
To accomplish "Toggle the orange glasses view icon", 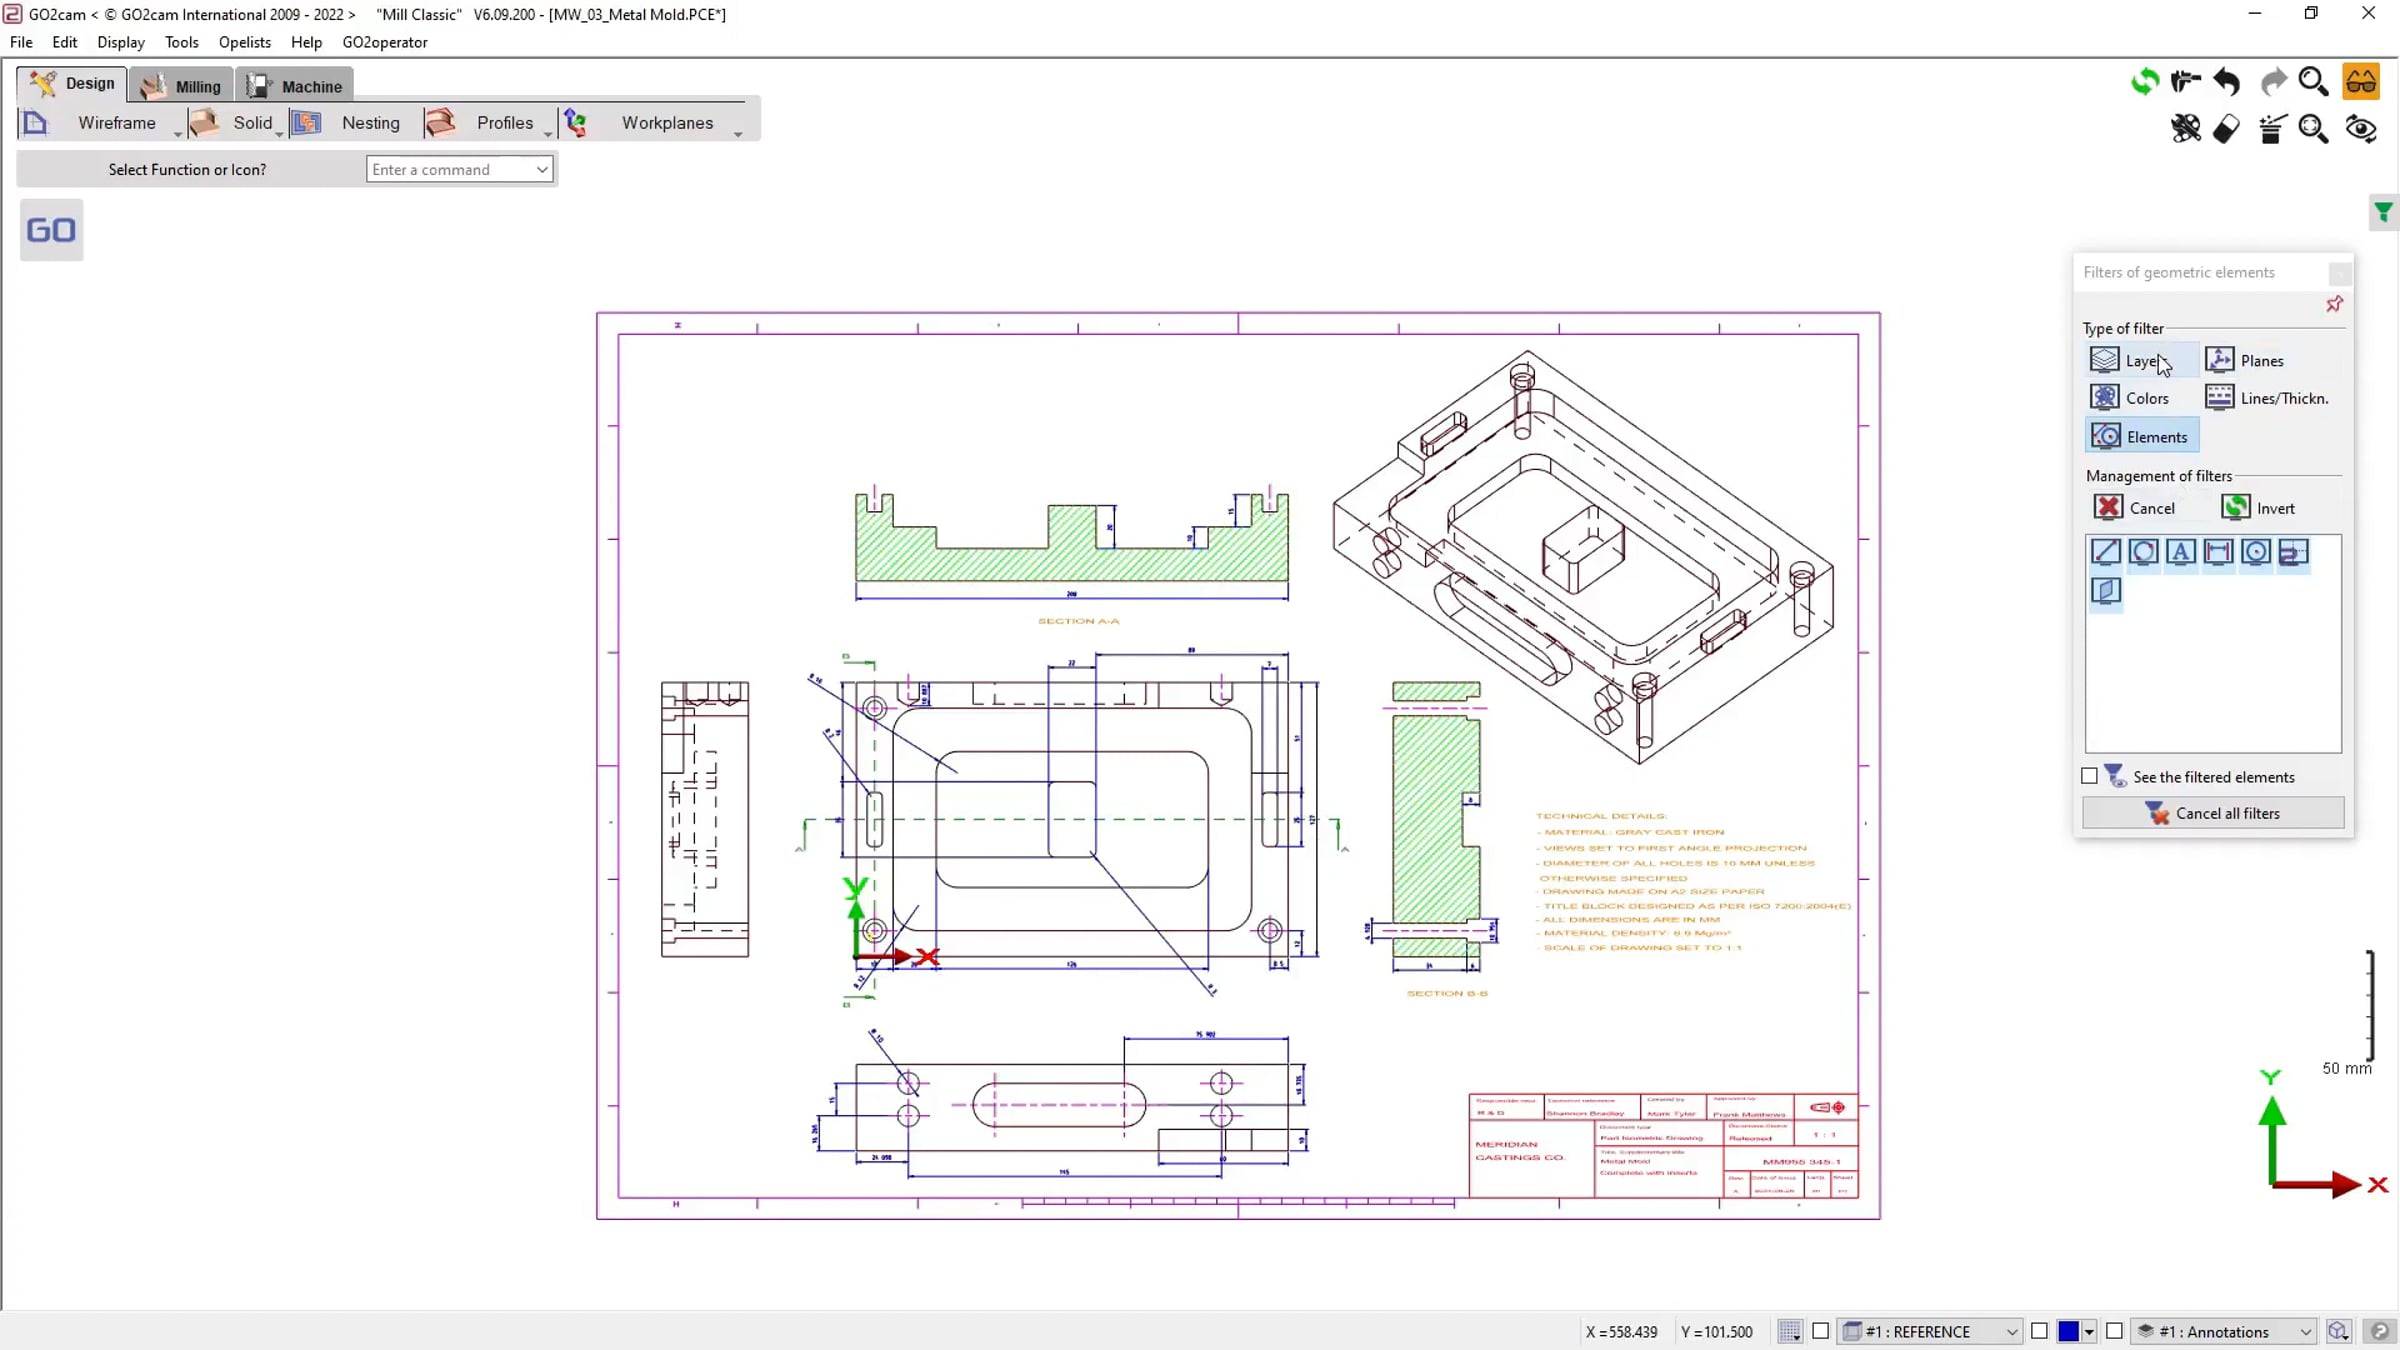I will click(x=2361, y=81).
